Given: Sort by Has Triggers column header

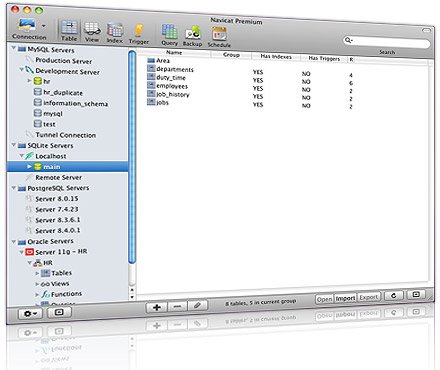Looking at the screenshot, I should pos(324,58).
